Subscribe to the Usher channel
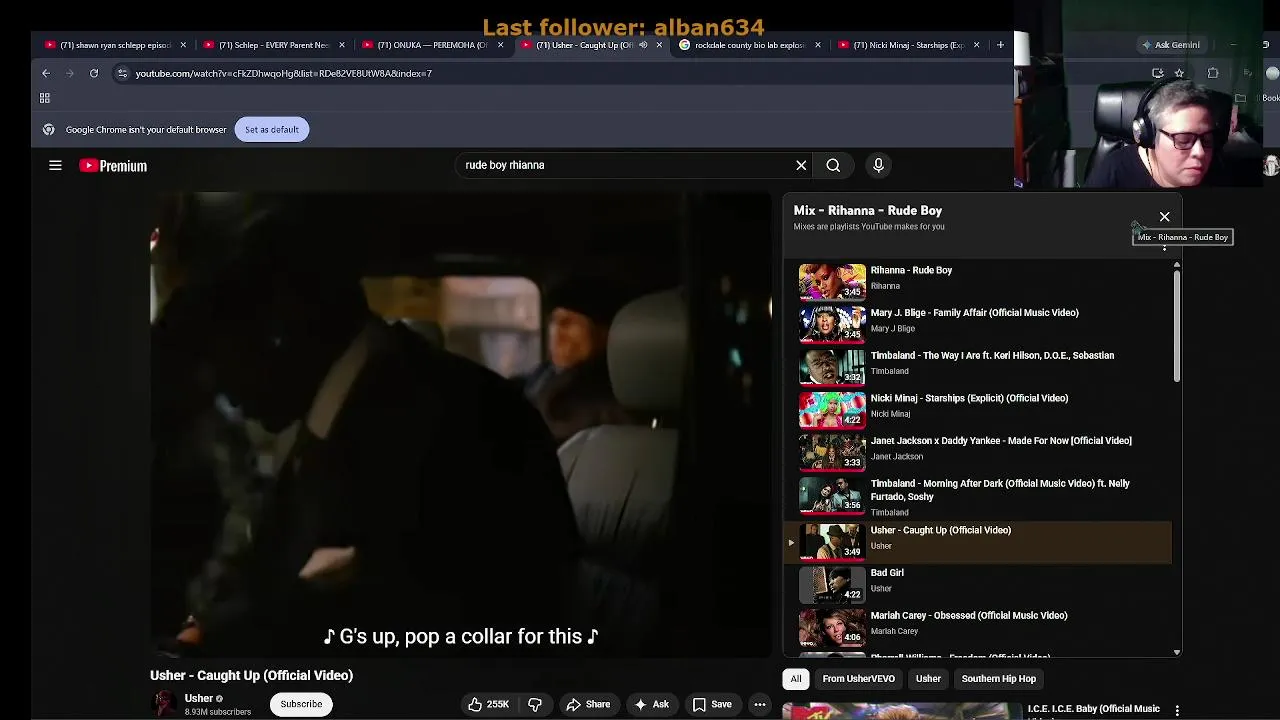1280x720 pixels. pyautogui.click(x=301, y=704)
